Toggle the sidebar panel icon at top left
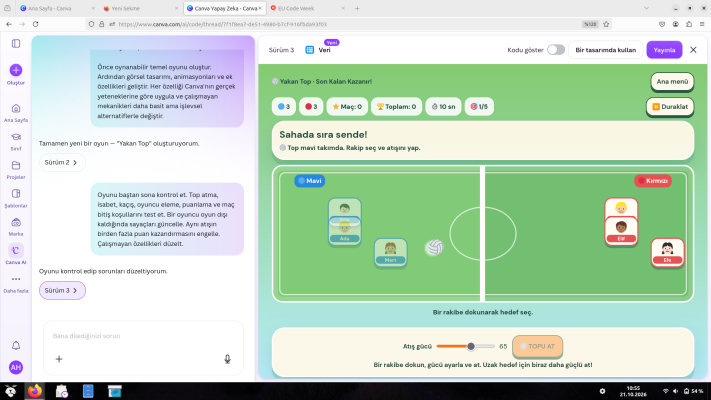The width and height of the screenshot is (711, 400). point(16,44)
